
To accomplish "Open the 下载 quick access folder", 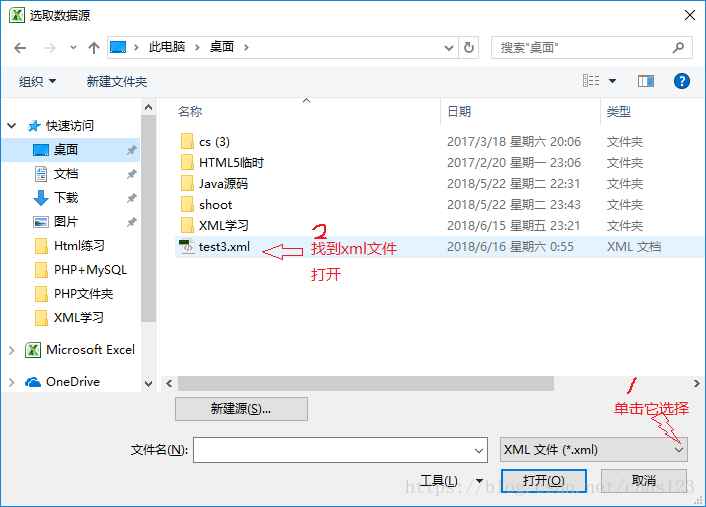I will [66, 198].
